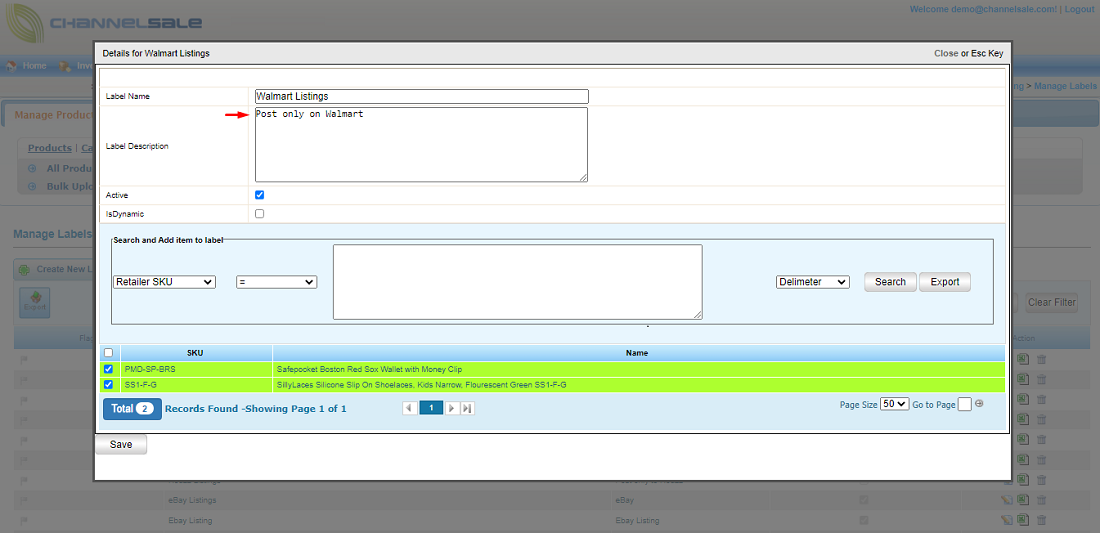Click the Logout link
1100x533 pixels.
(x=1080, y=9)
